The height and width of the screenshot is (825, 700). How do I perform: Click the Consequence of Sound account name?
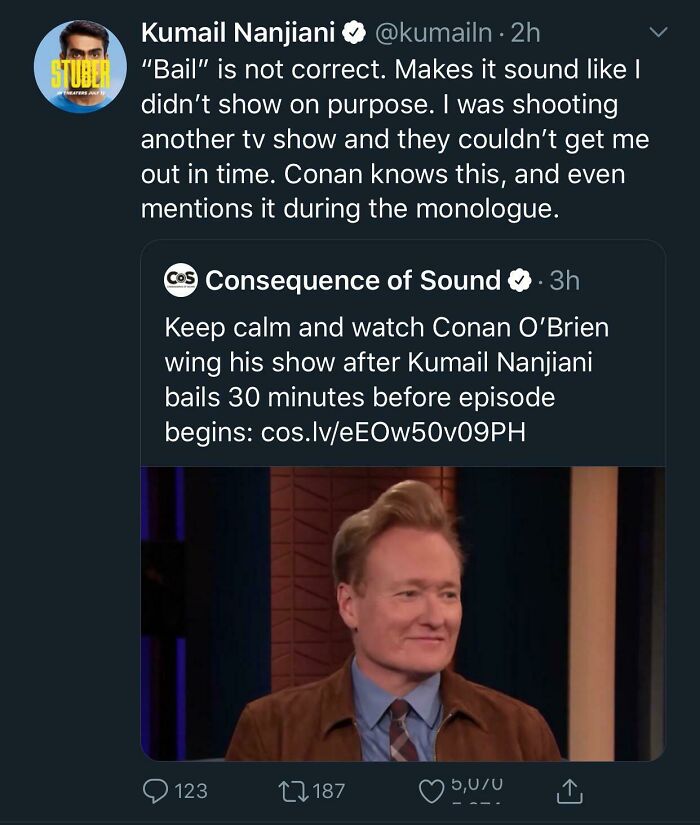353,281
